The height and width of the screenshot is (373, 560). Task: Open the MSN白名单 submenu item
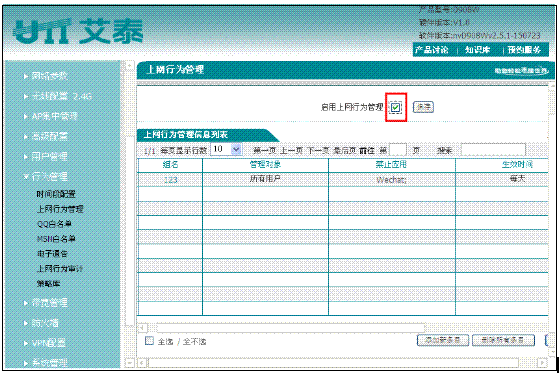coord(56,239)
